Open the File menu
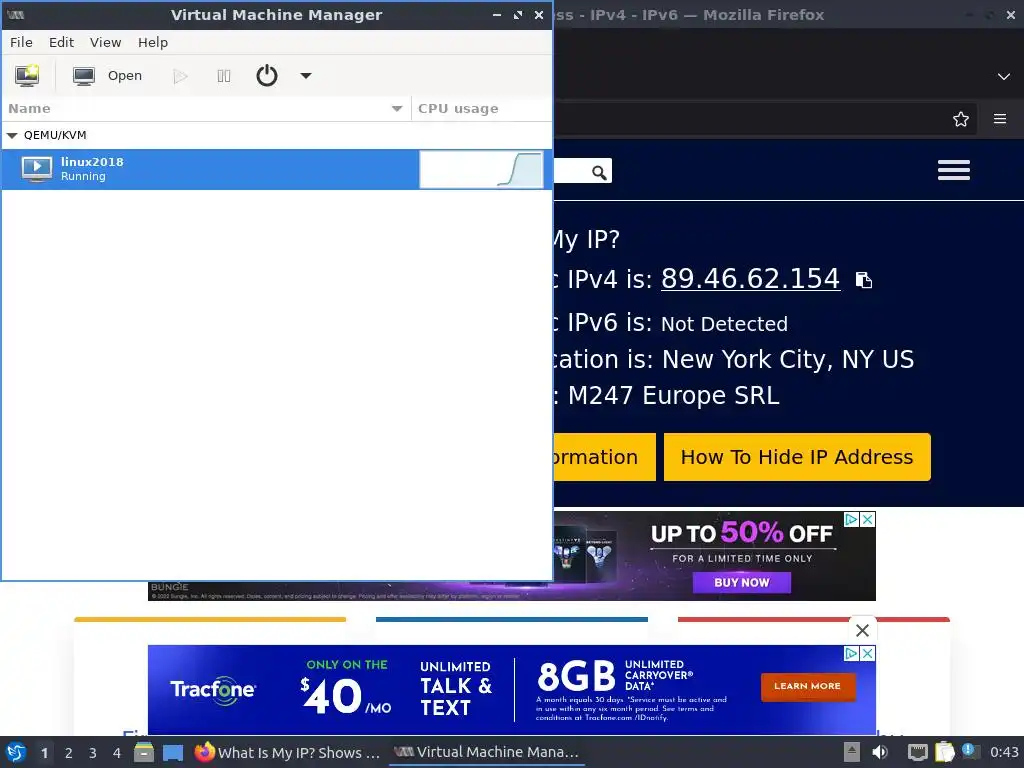The height and width of the screenshot is (768, 1024). pyautogui.click(x=21, y=42)
